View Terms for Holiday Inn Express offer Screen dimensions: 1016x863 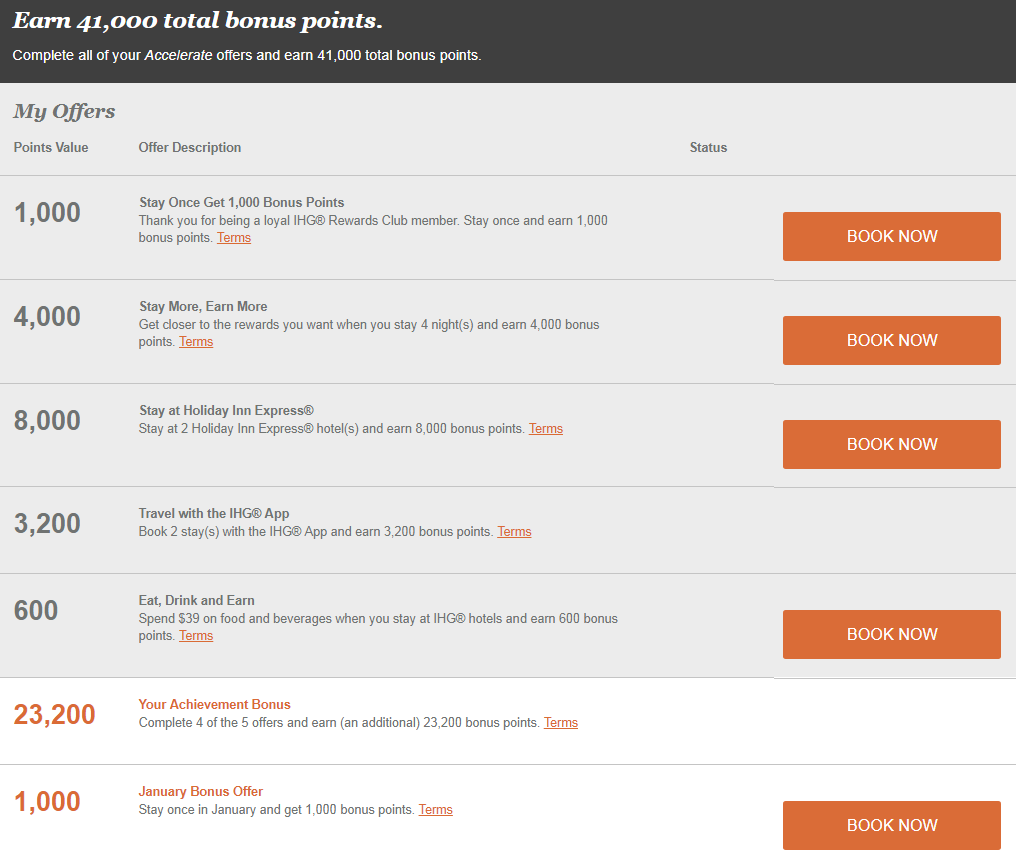coord(546,428)
